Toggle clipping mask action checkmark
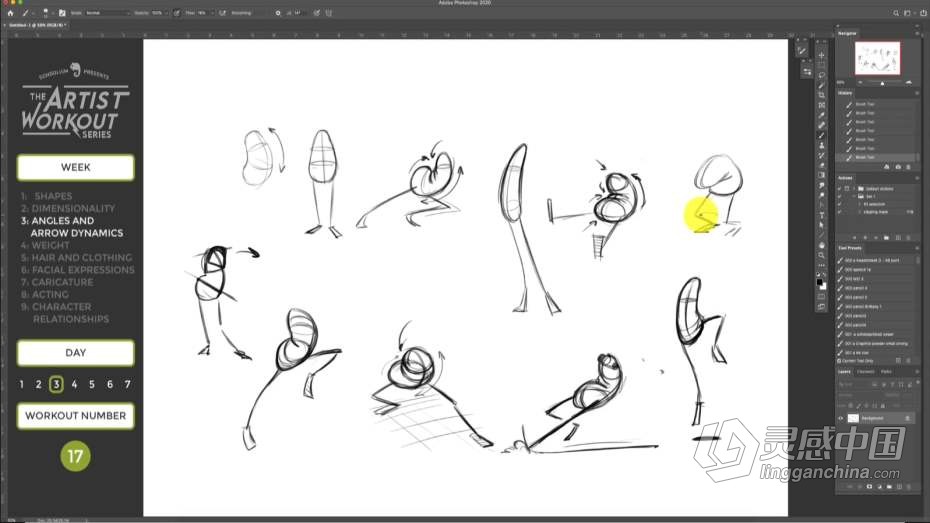The height and width of the screenshot is (523, 930). (839, 212)
